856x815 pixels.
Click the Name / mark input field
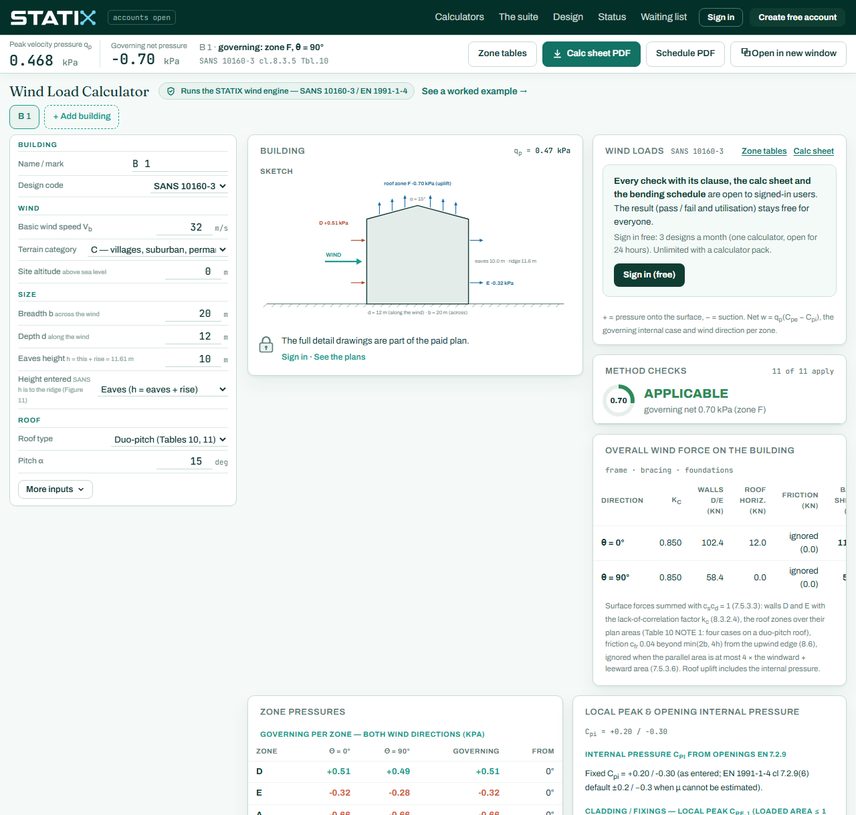[179, 164]
